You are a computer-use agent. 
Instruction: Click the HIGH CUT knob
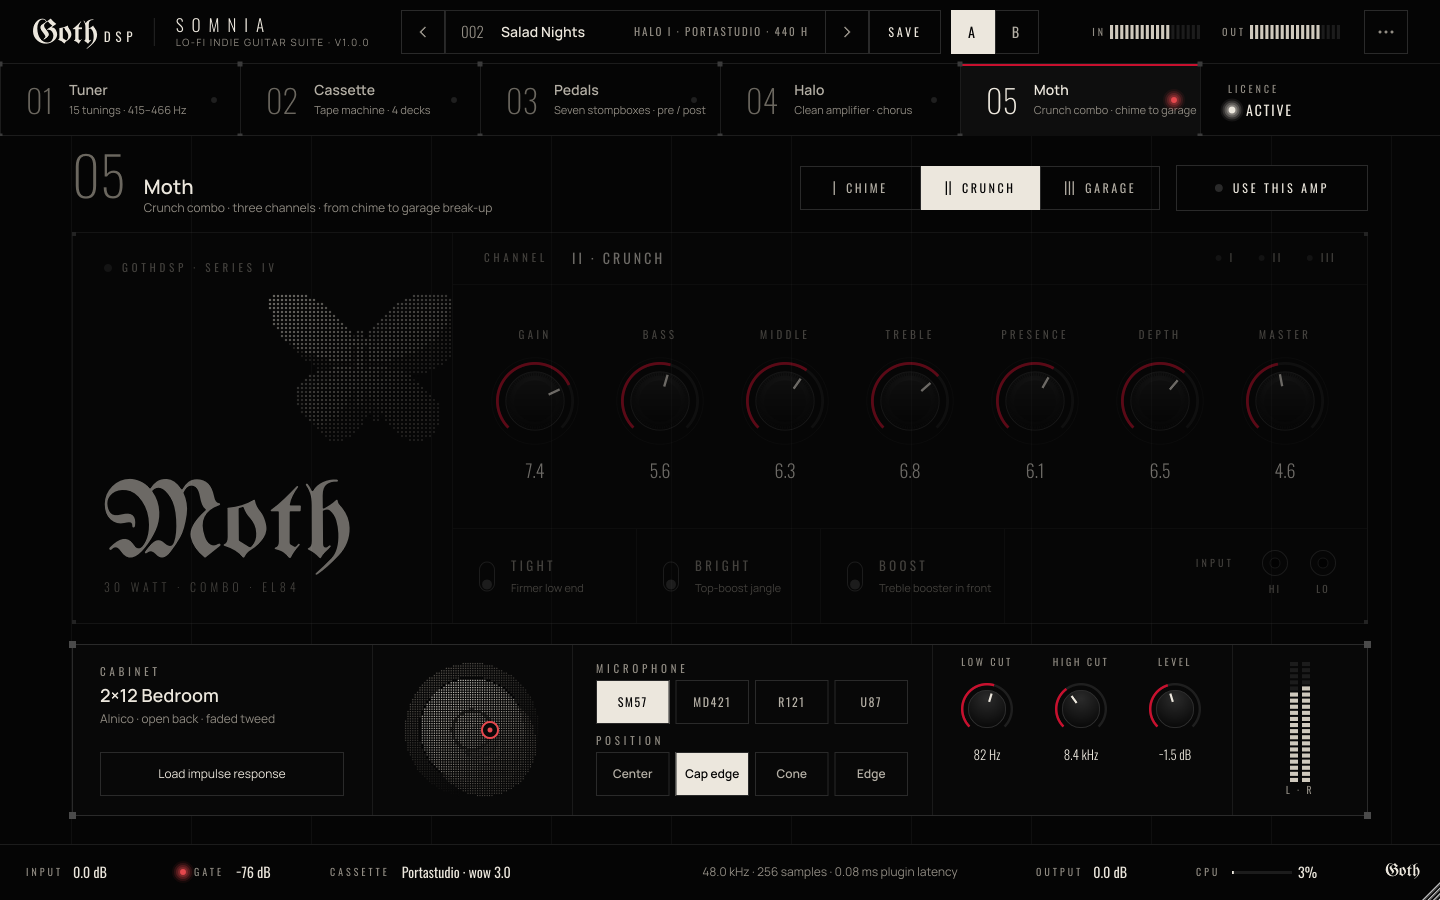coord(1081,709)
